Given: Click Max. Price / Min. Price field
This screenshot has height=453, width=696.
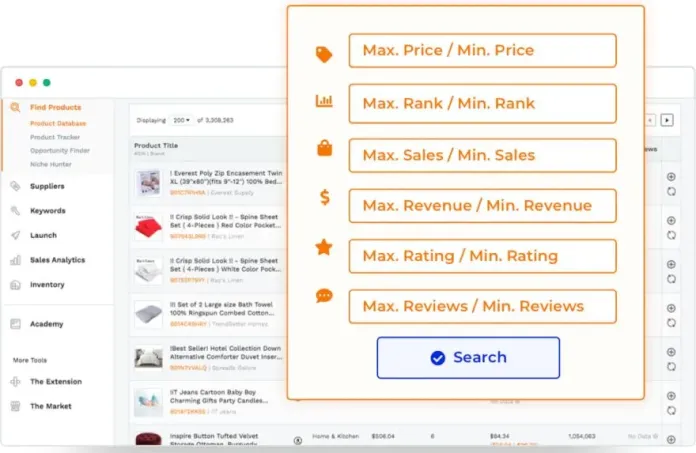Looking at the screenshot, I should [x=482, y=51].
